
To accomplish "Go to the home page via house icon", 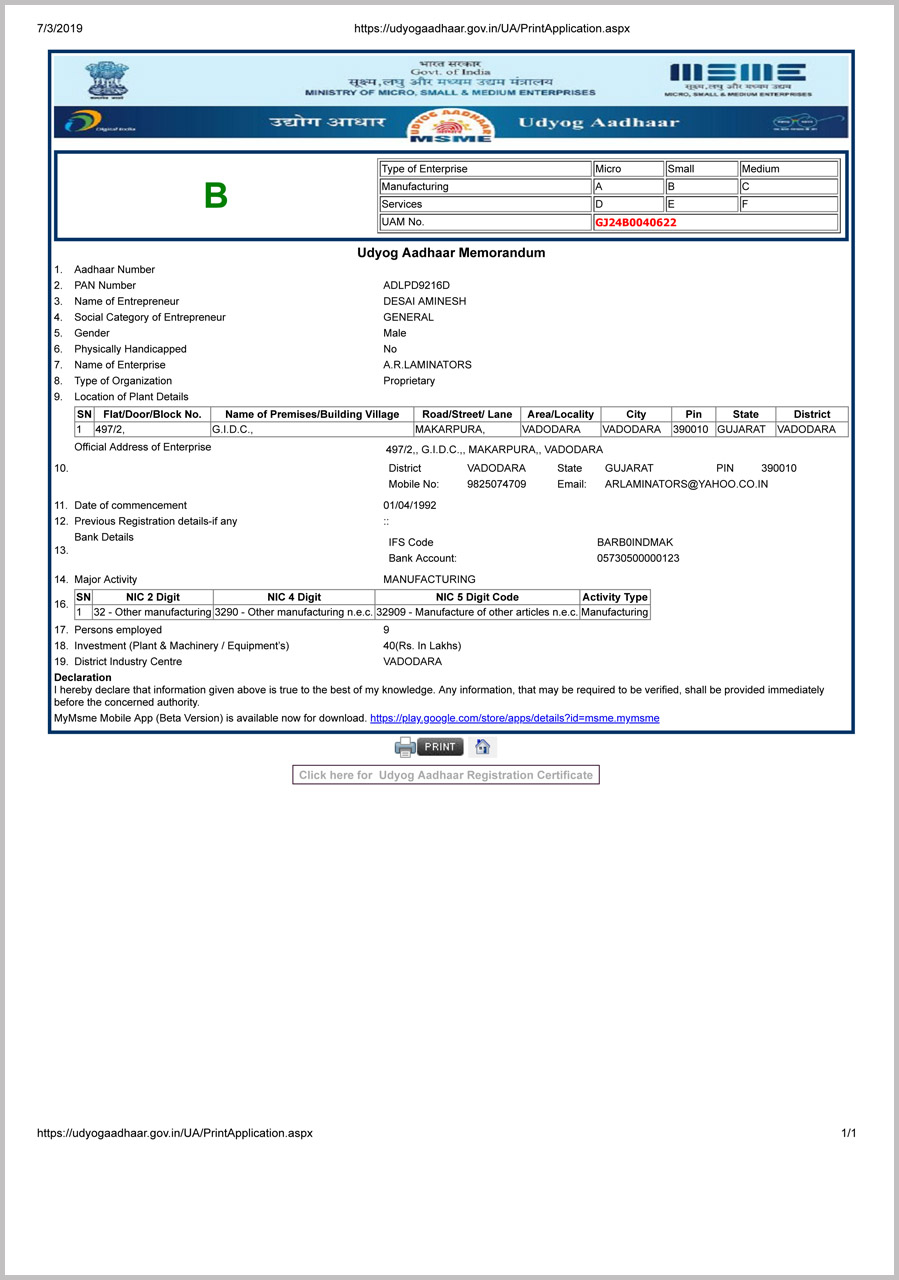I will [x=482, y=747].
